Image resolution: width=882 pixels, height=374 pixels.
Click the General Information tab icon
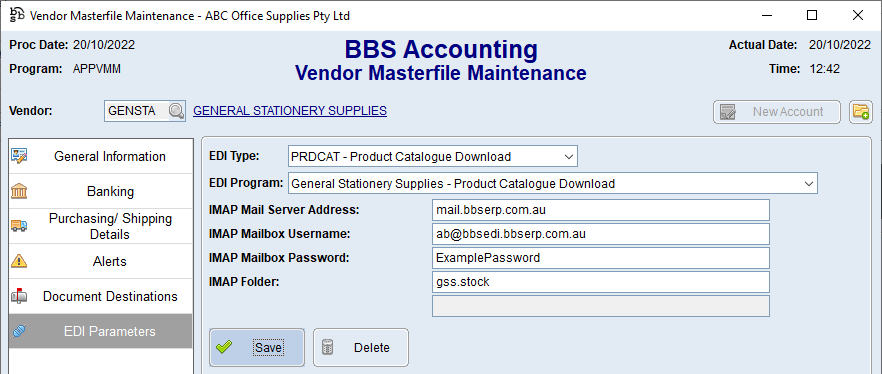(19, 156)
